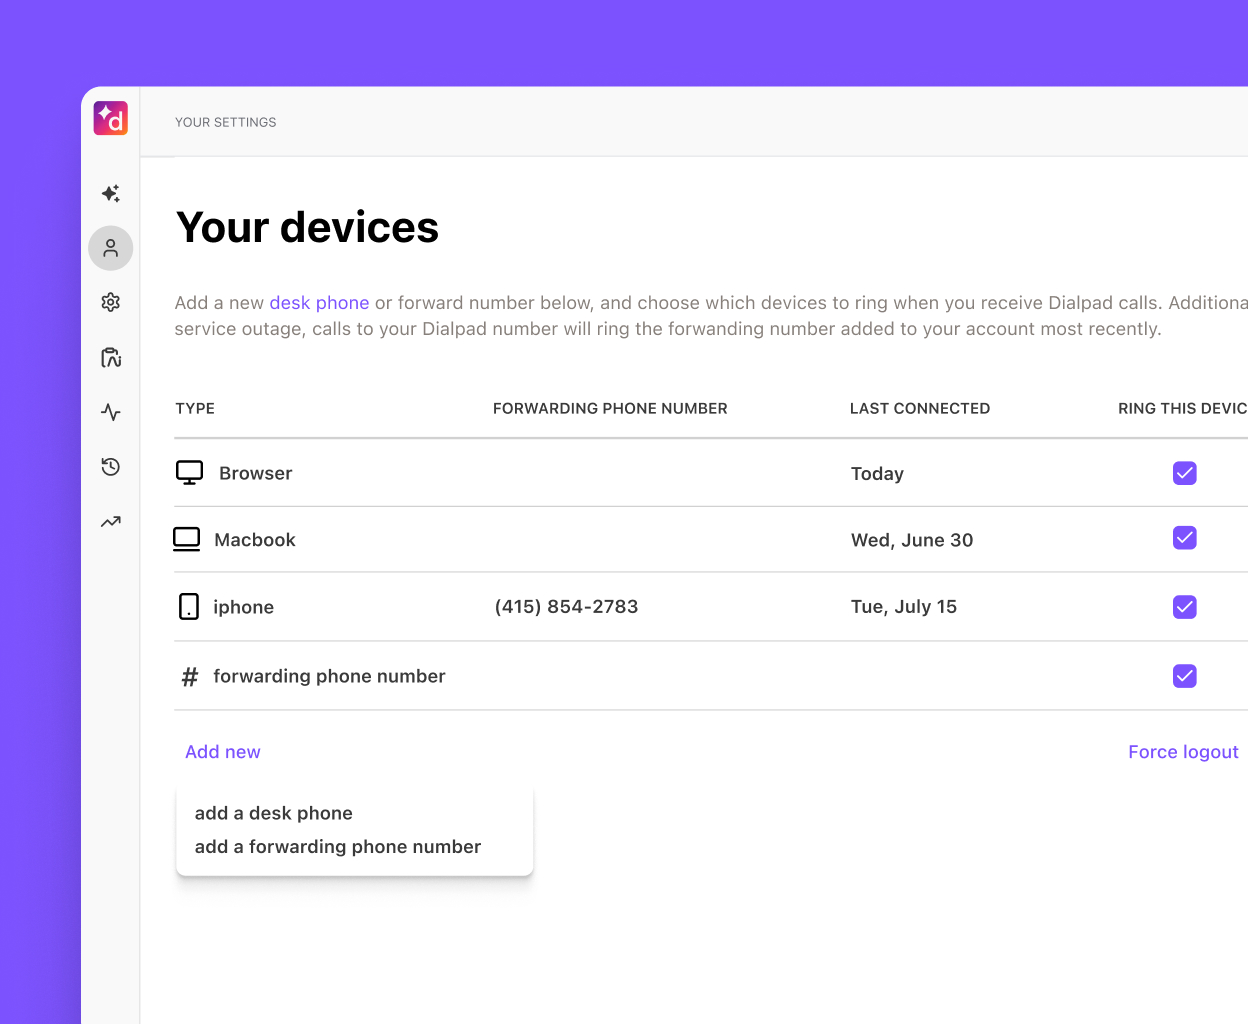The image size is (1248, 1024).
Task: Click the Dialpad logo icon
Action: click(110, 117)
